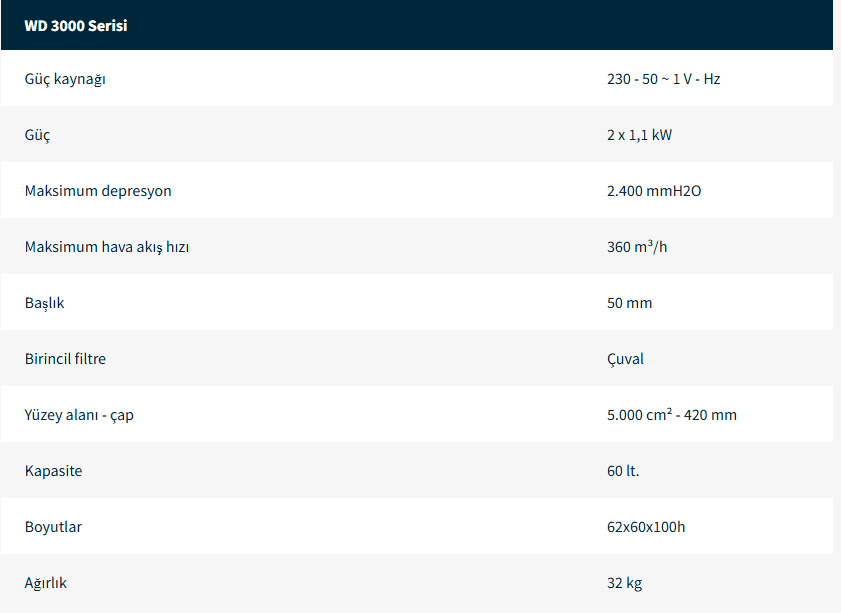The image size is (841, 613).
Task: Select the 'Güç' row label
Action: point(38,135)
